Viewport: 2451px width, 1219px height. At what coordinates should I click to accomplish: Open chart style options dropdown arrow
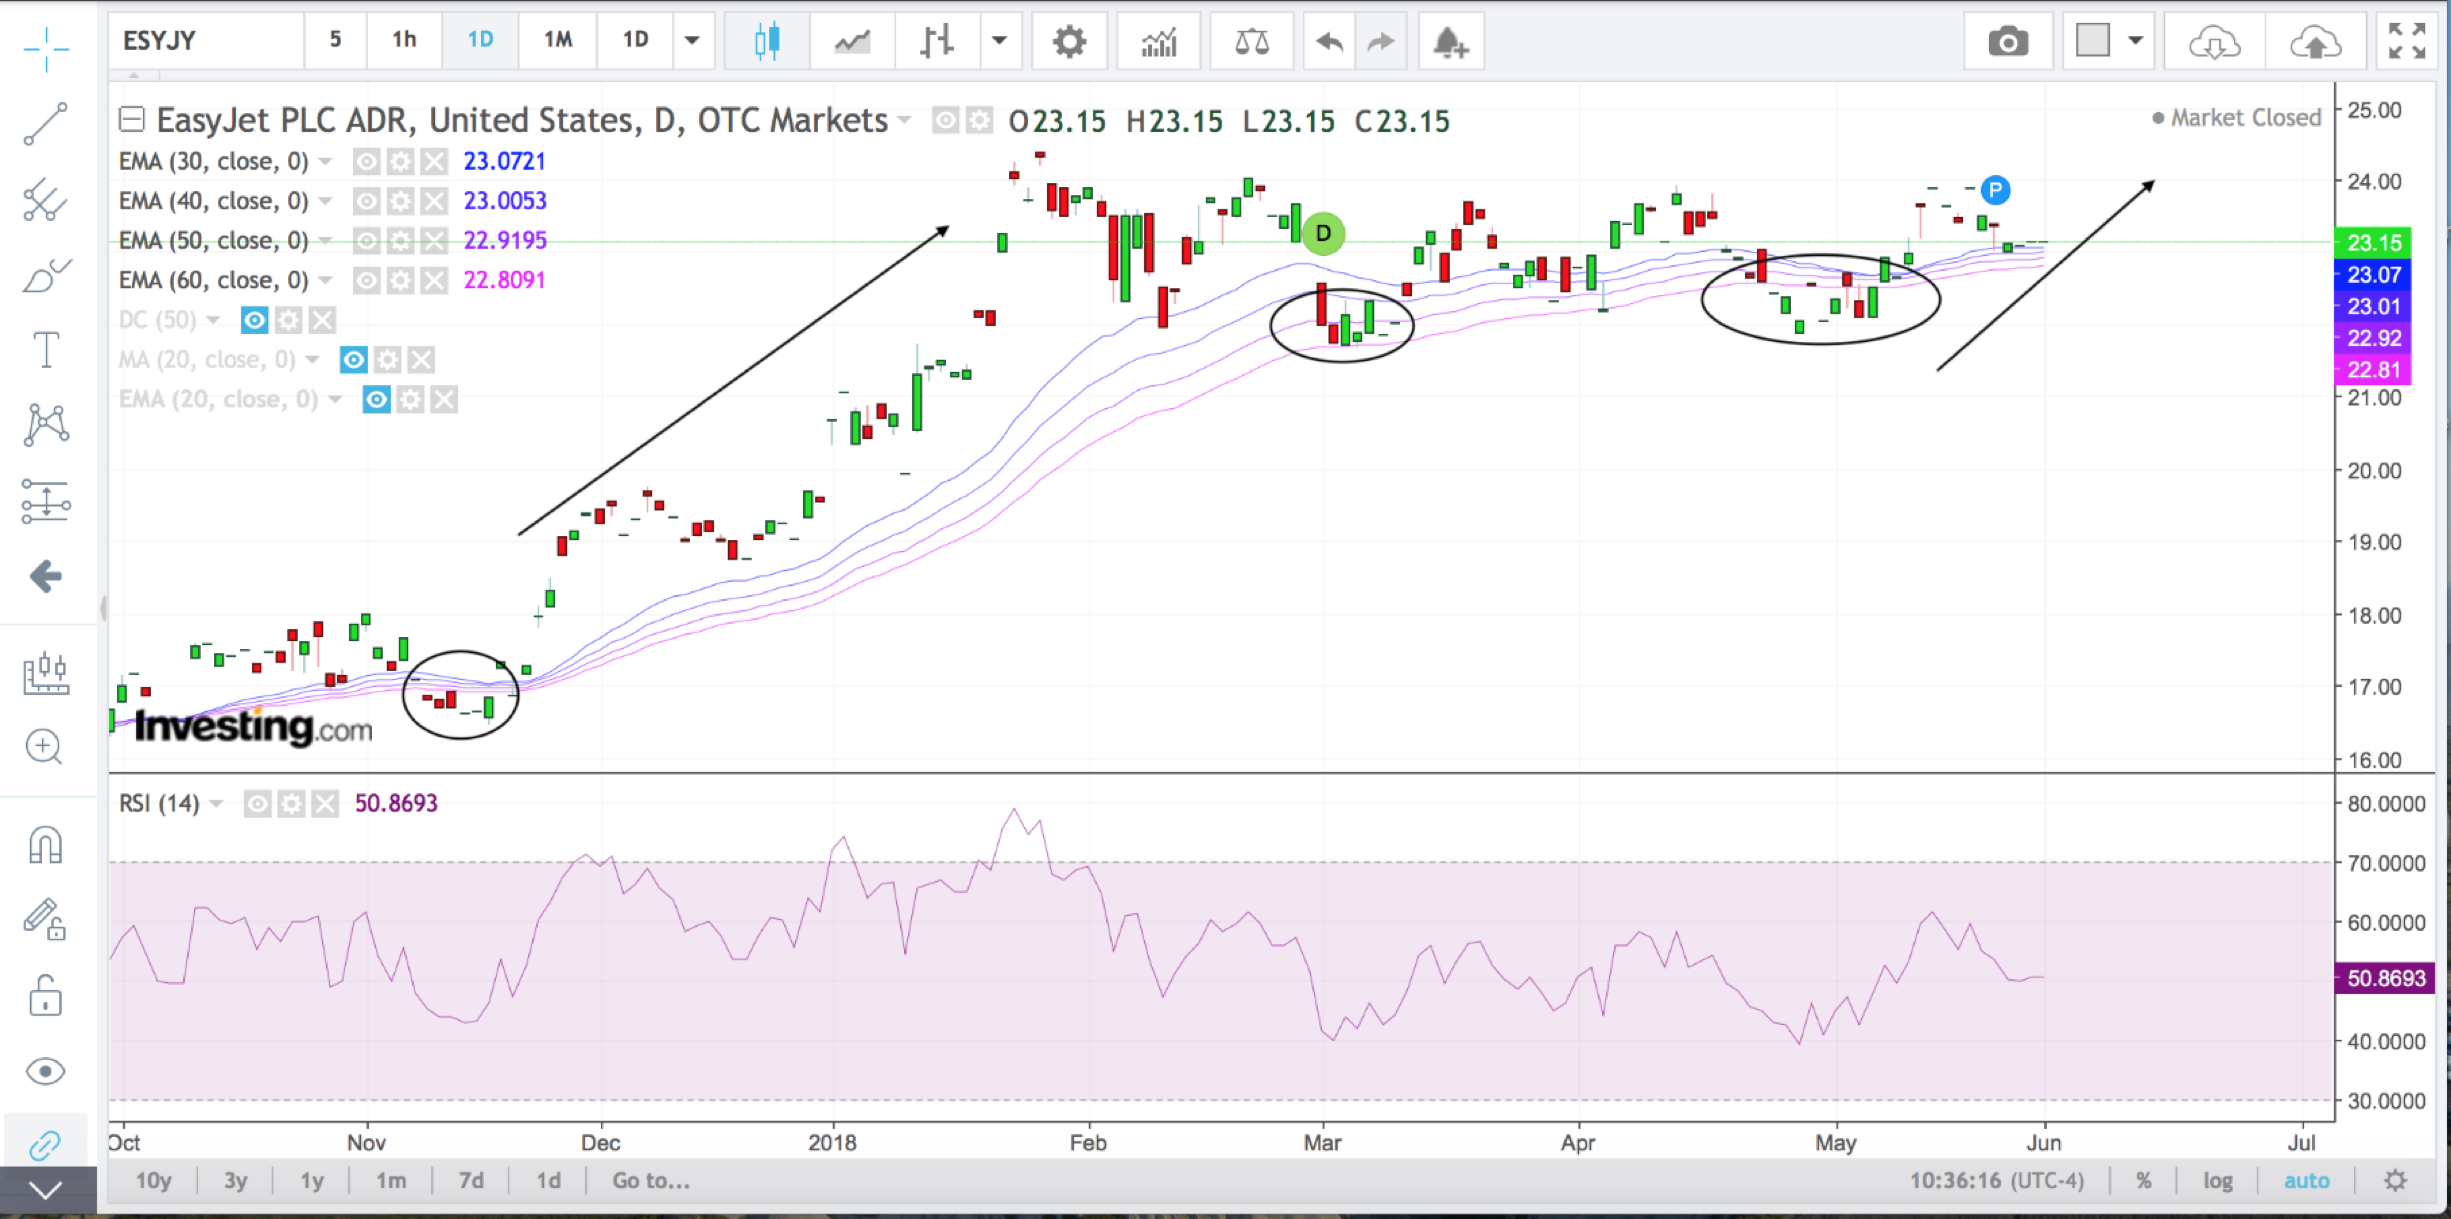tap(999, 41)
